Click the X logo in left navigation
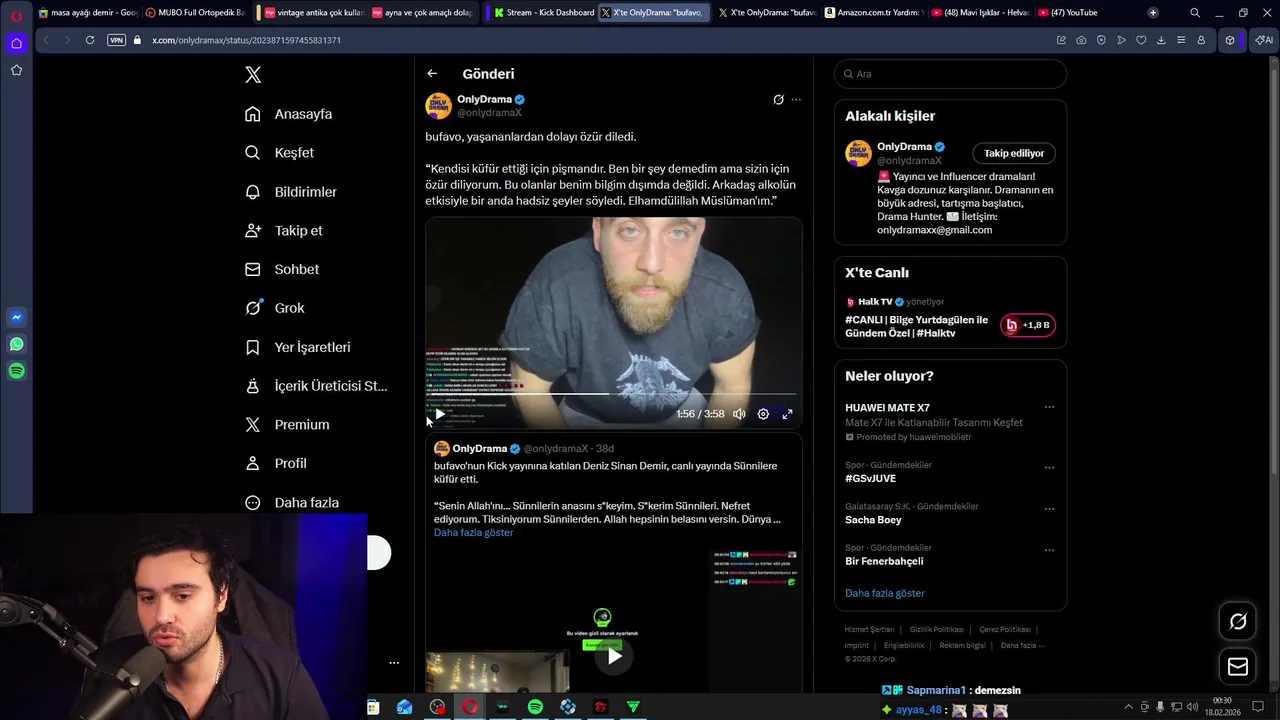 253,75
